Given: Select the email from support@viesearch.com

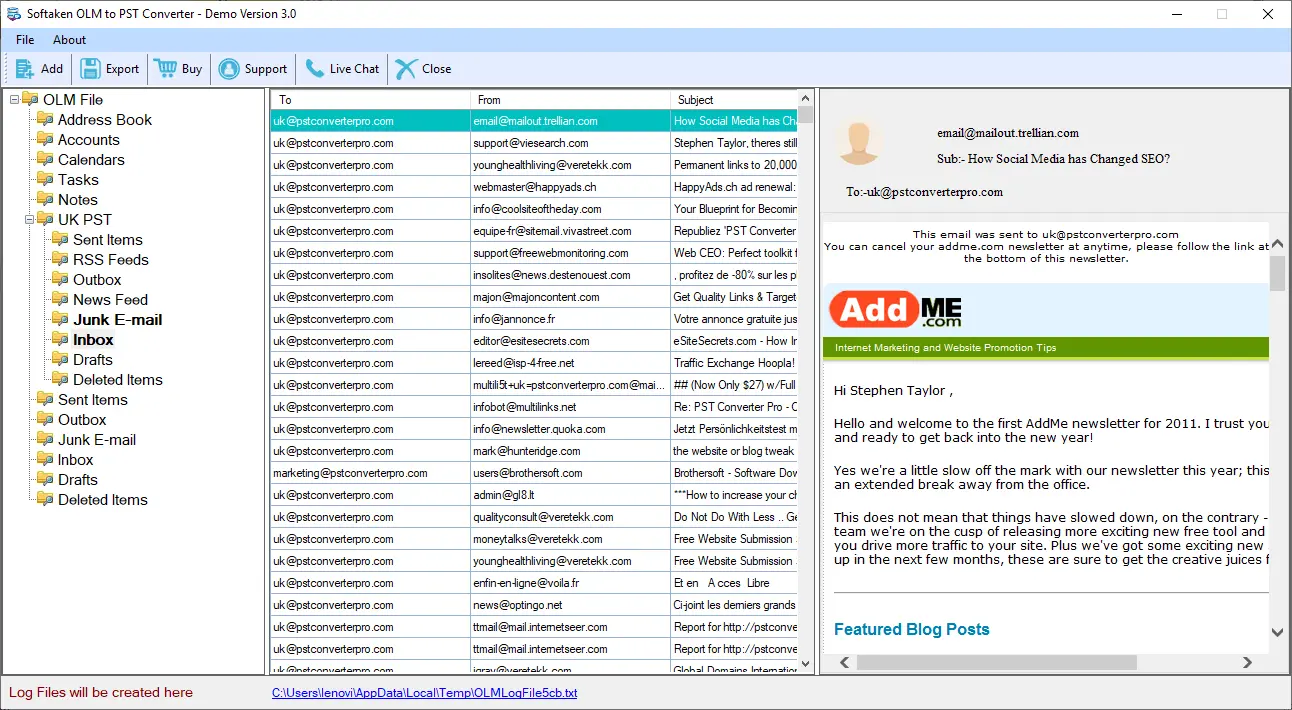Looking at the screenshot, I should point(534,143).
